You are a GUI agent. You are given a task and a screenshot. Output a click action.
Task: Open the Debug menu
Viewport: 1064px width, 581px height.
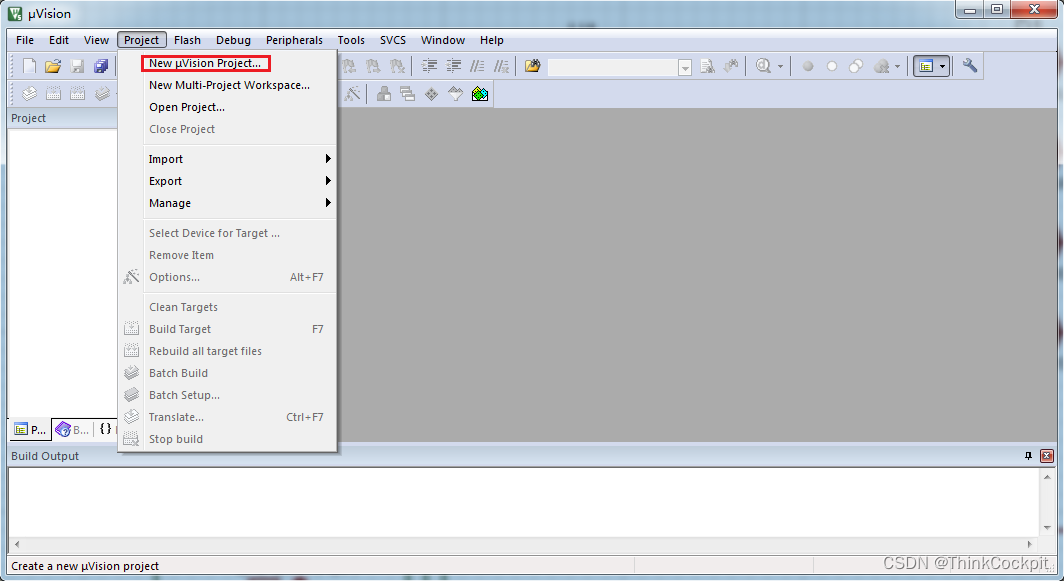pos(233,40)
